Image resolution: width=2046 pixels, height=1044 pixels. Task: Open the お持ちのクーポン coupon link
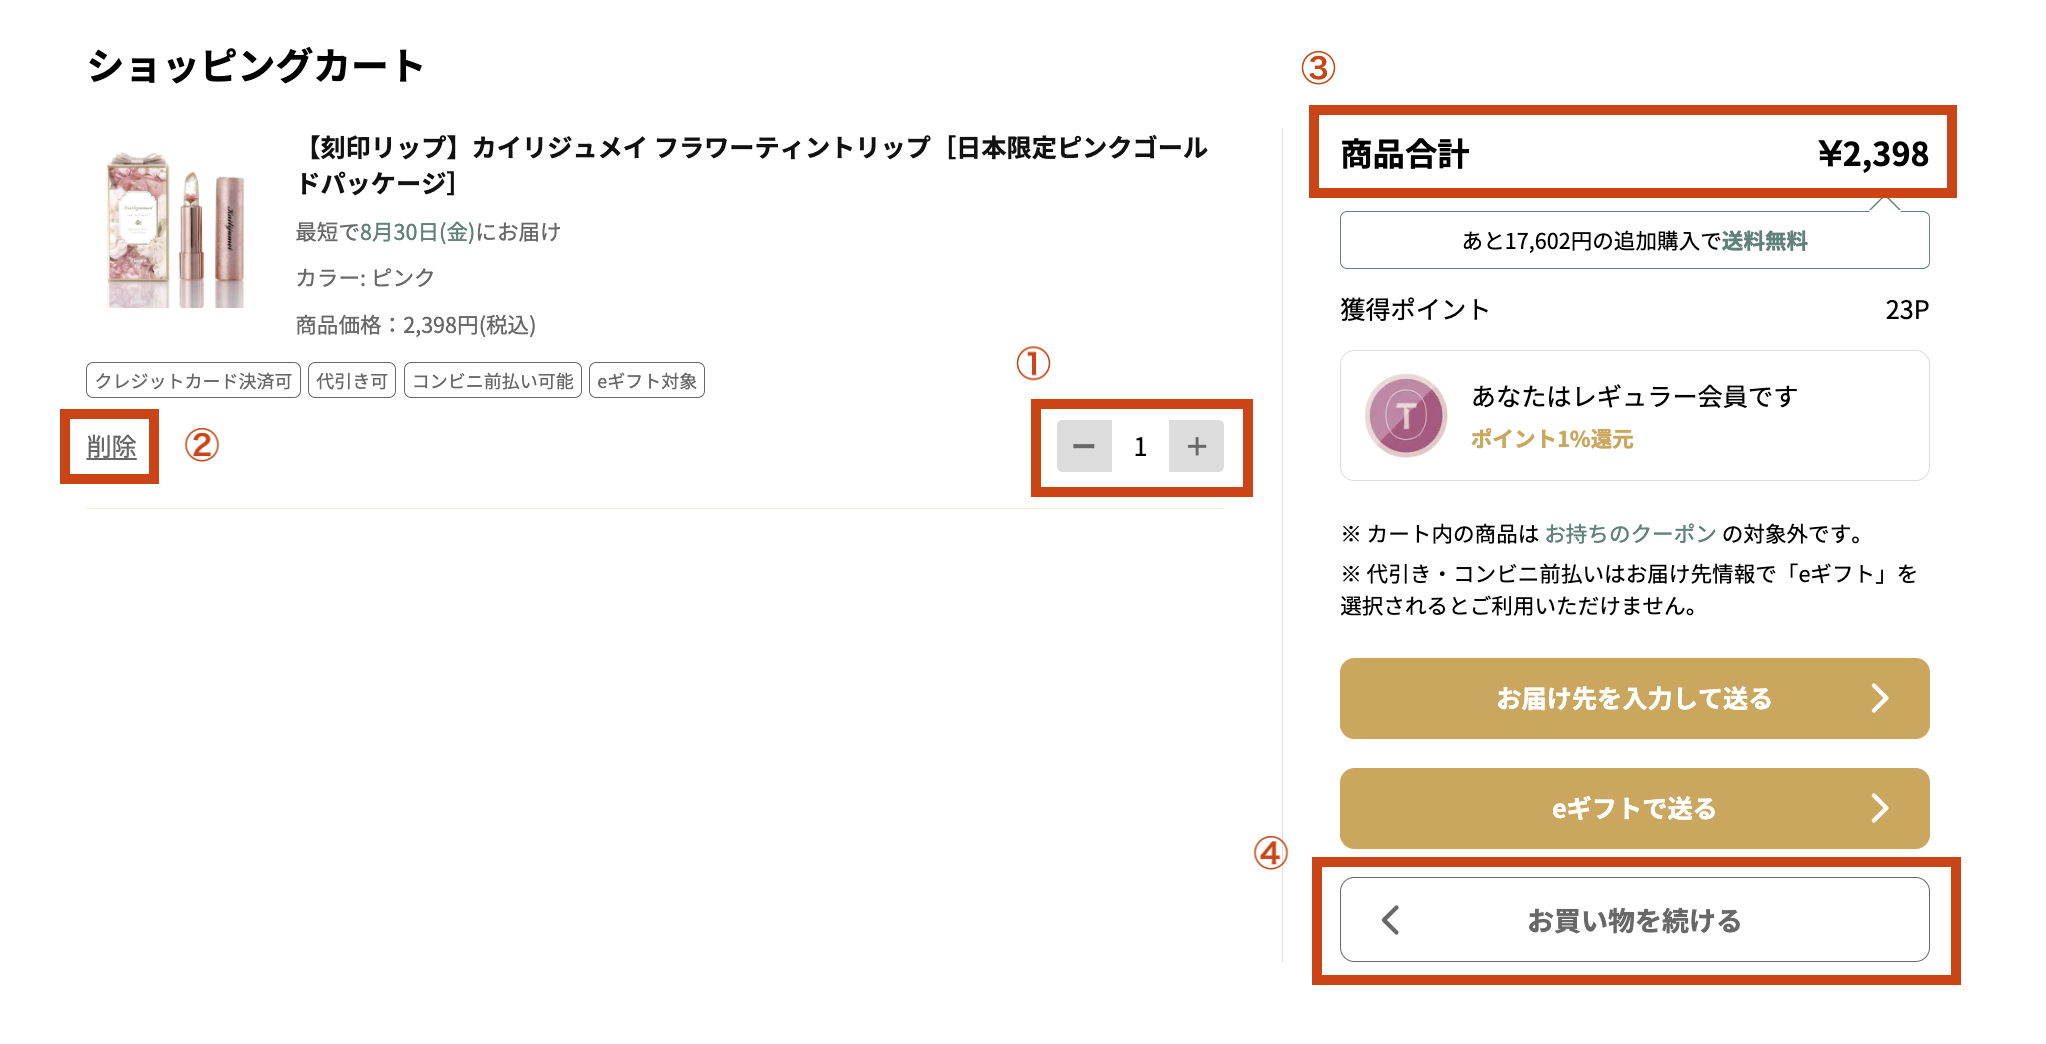pyautogui.click(x=1629, y=534)
